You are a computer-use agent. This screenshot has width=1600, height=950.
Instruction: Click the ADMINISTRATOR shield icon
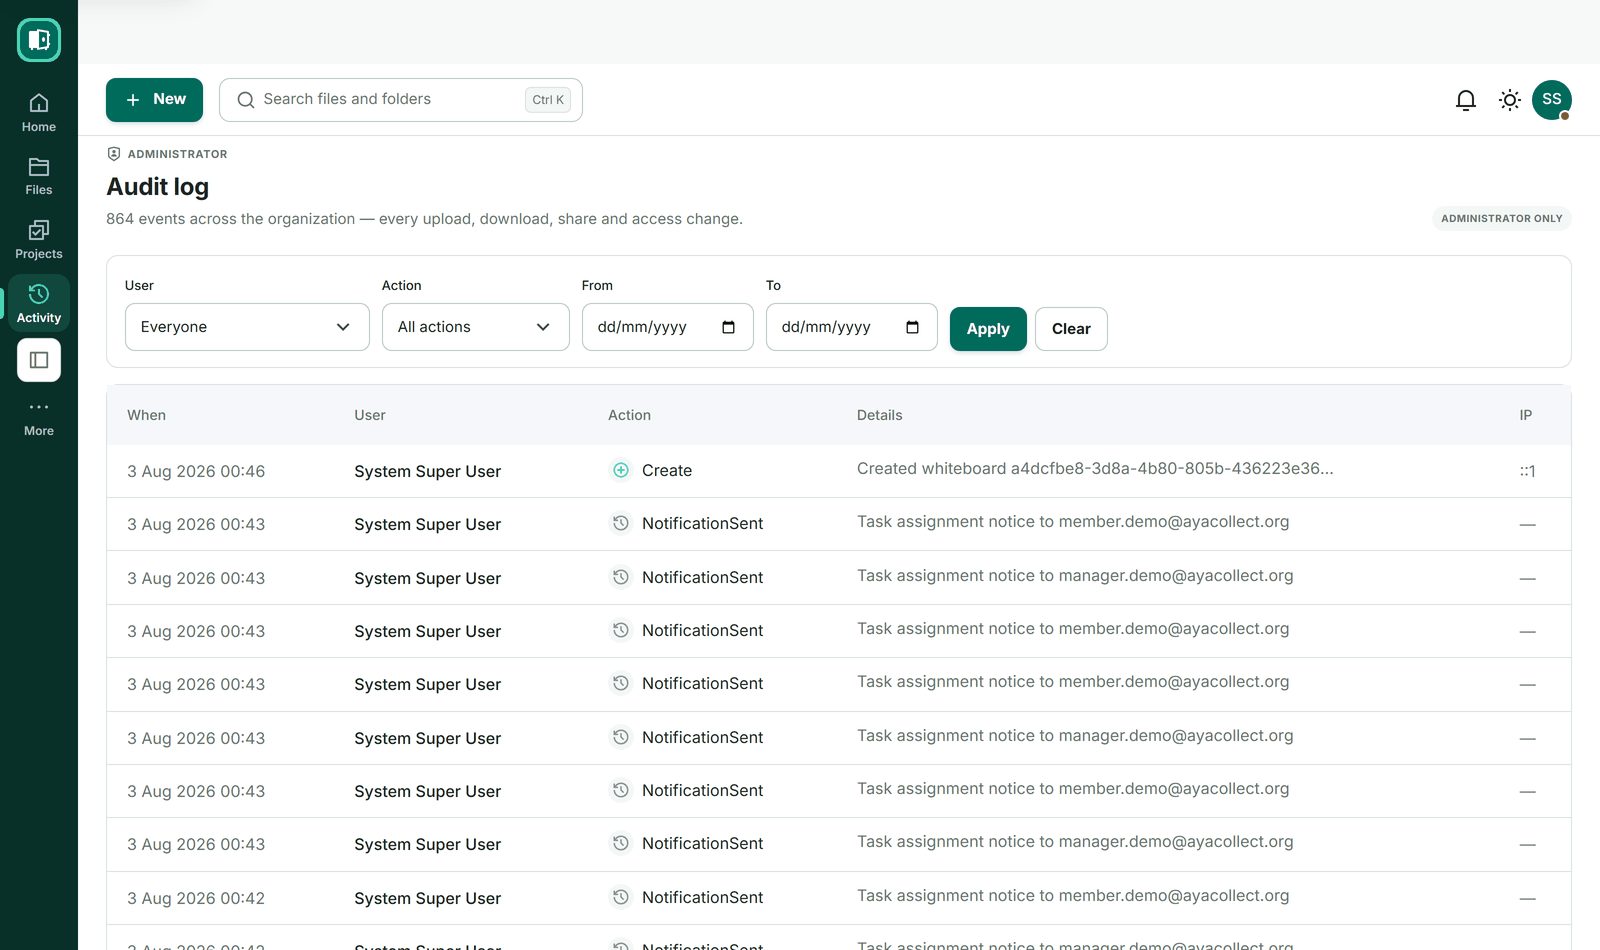(114, 154)
